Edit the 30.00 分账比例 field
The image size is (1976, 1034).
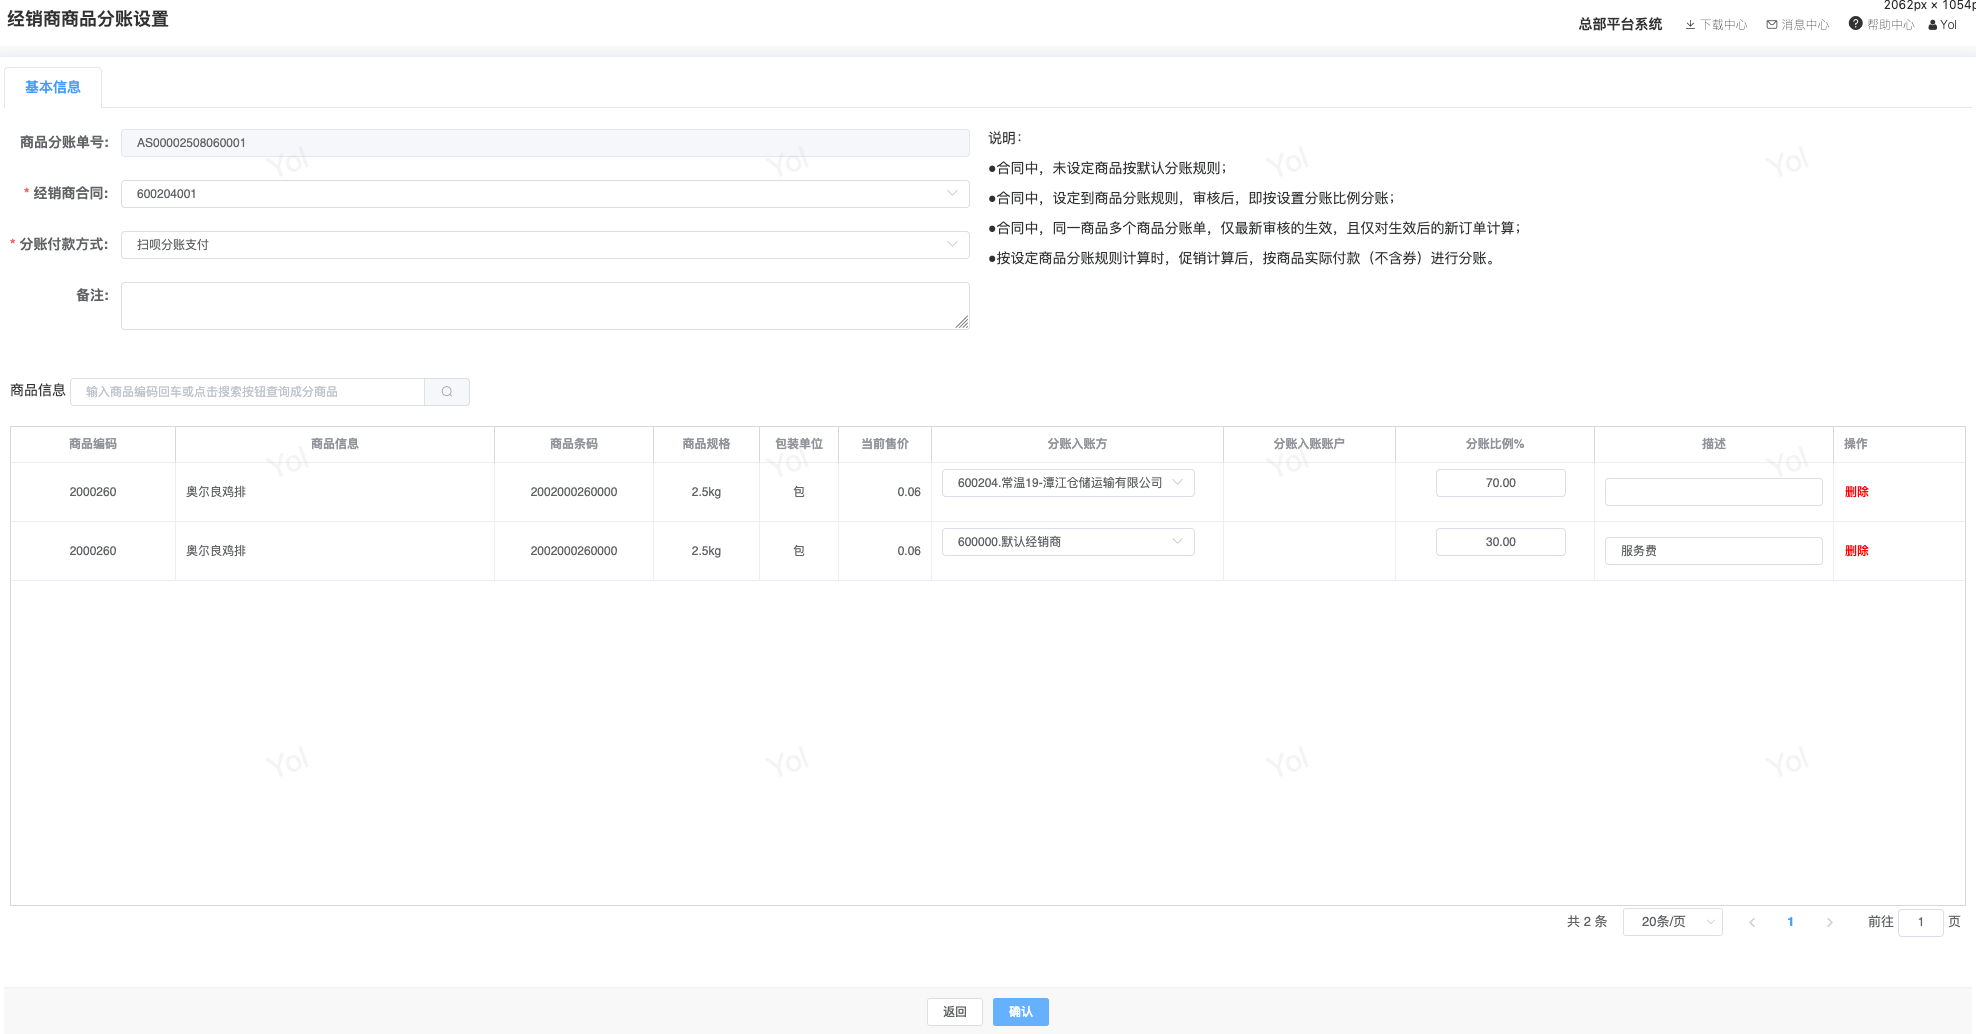coord(1500,542)
